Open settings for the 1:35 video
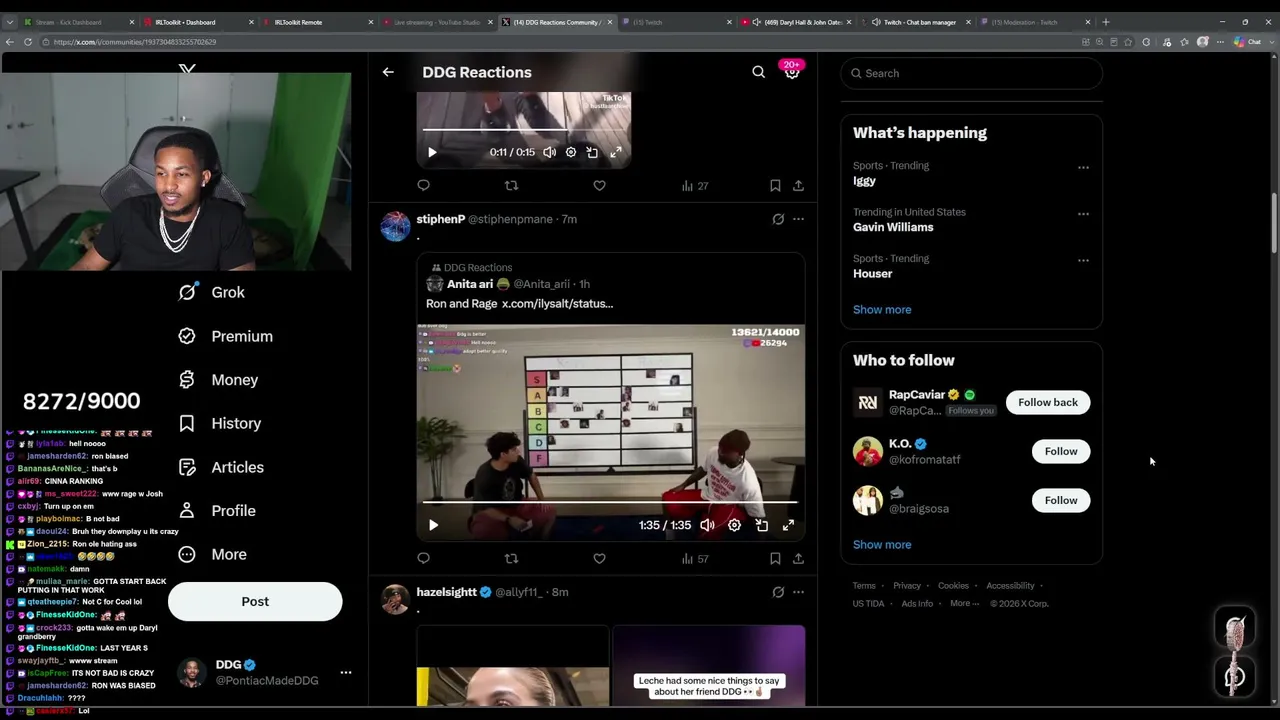 (734, 525)
